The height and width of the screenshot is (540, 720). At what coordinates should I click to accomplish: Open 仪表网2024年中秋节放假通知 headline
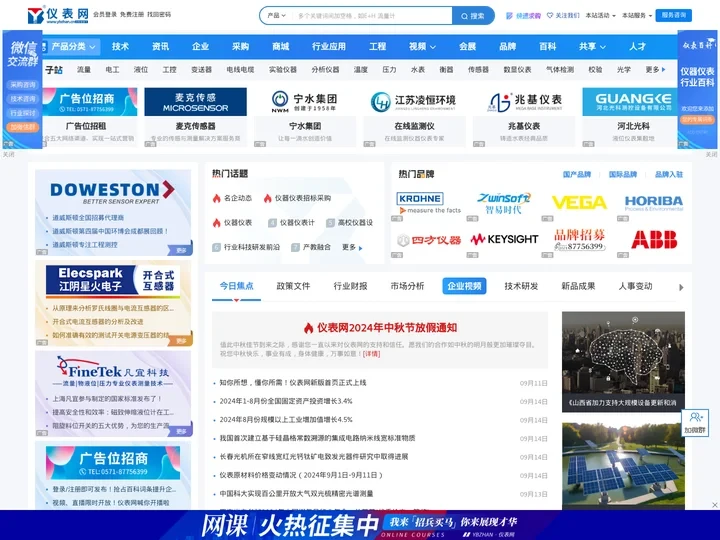click(387, 328)
